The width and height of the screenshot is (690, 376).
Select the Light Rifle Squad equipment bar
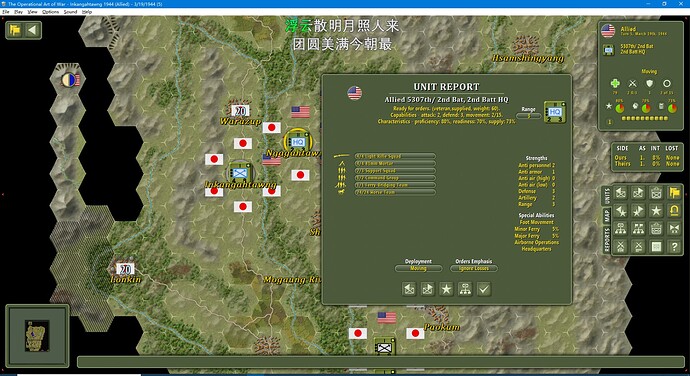395,156
